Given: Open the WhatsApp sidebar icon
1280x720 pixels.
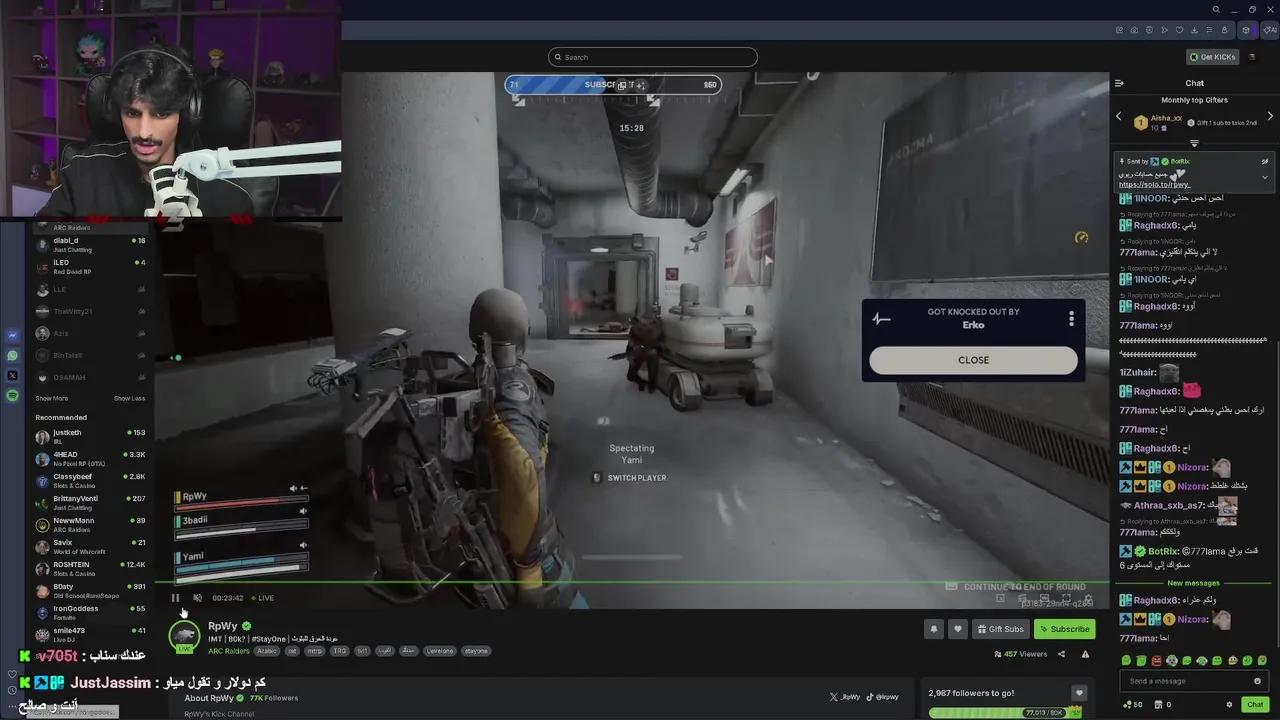Looking at the screenshot, I should pyautogui.click(x=12, y=355).
